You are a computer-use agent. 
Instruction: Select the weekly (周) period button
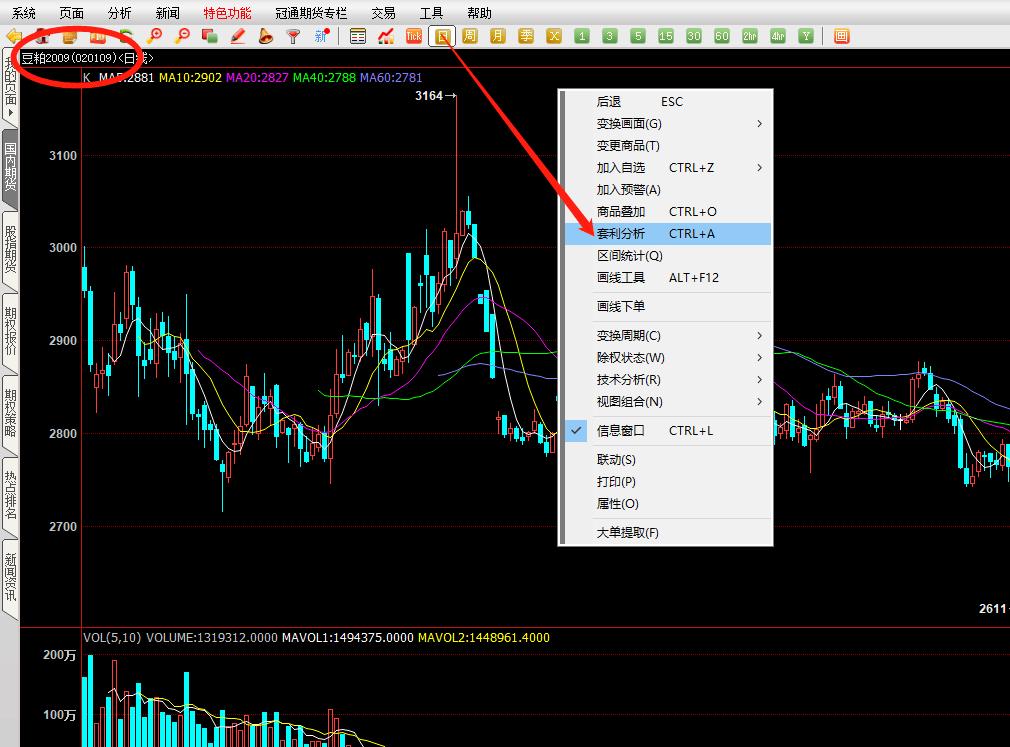pos(469,36)
